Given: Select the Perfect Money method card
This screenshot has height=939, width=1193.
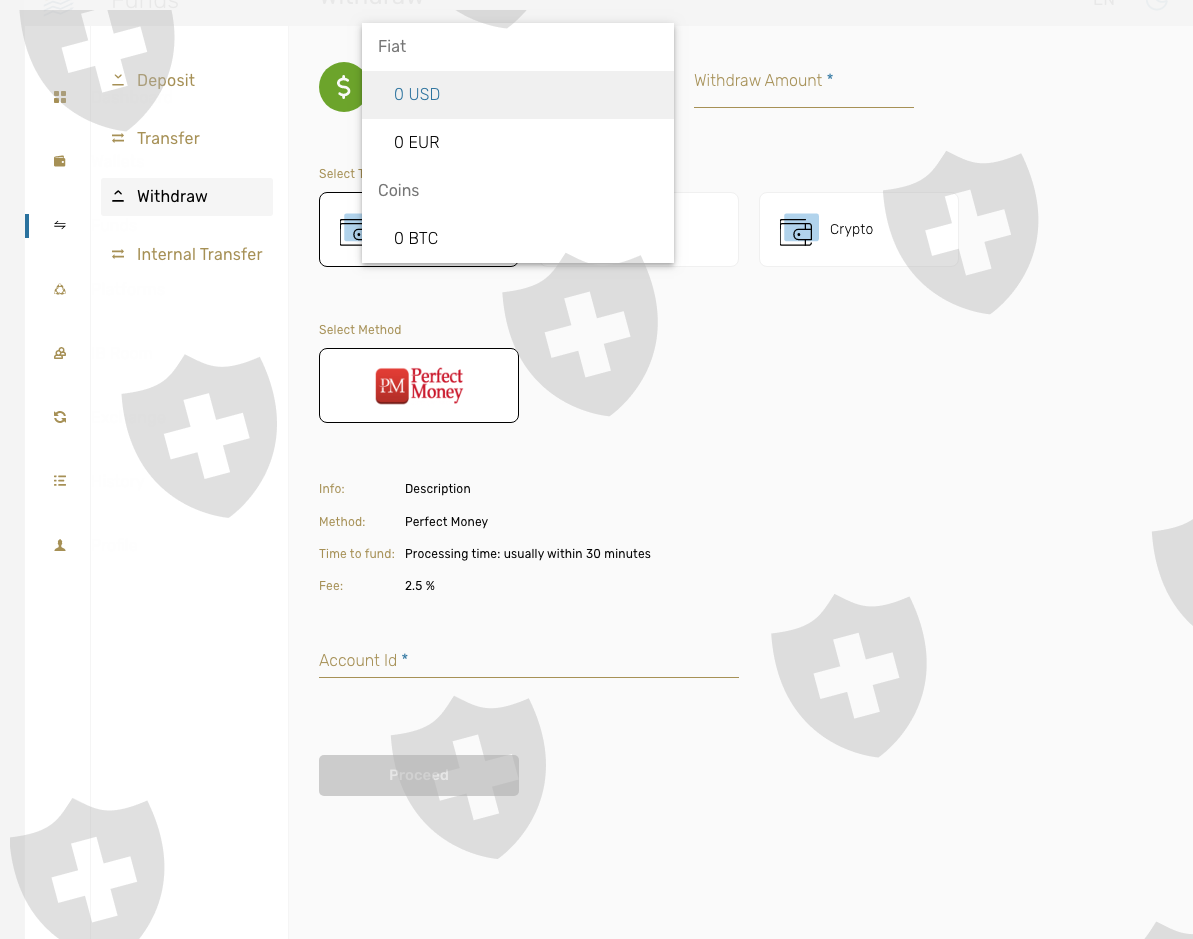Looking at the screenshot, I should [418, 385].
